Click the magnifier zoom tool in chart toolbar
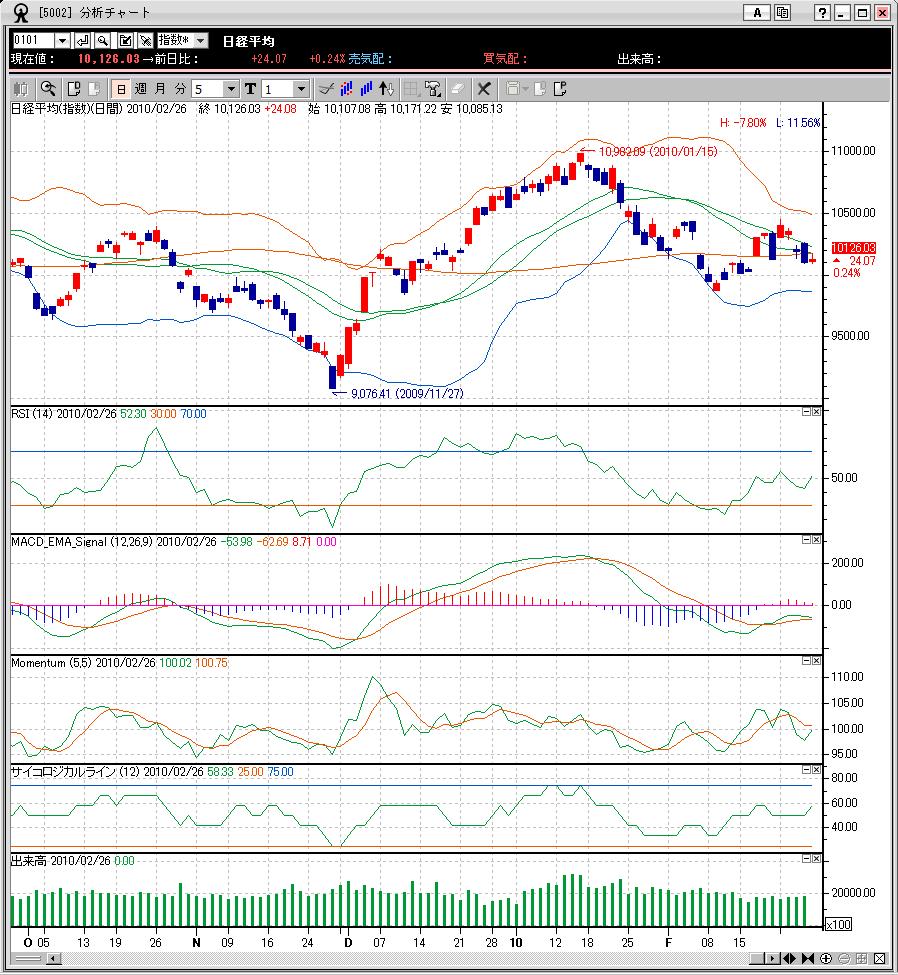Image resolution: width=898 pixels, height=975 pixels. coord(48,89)
